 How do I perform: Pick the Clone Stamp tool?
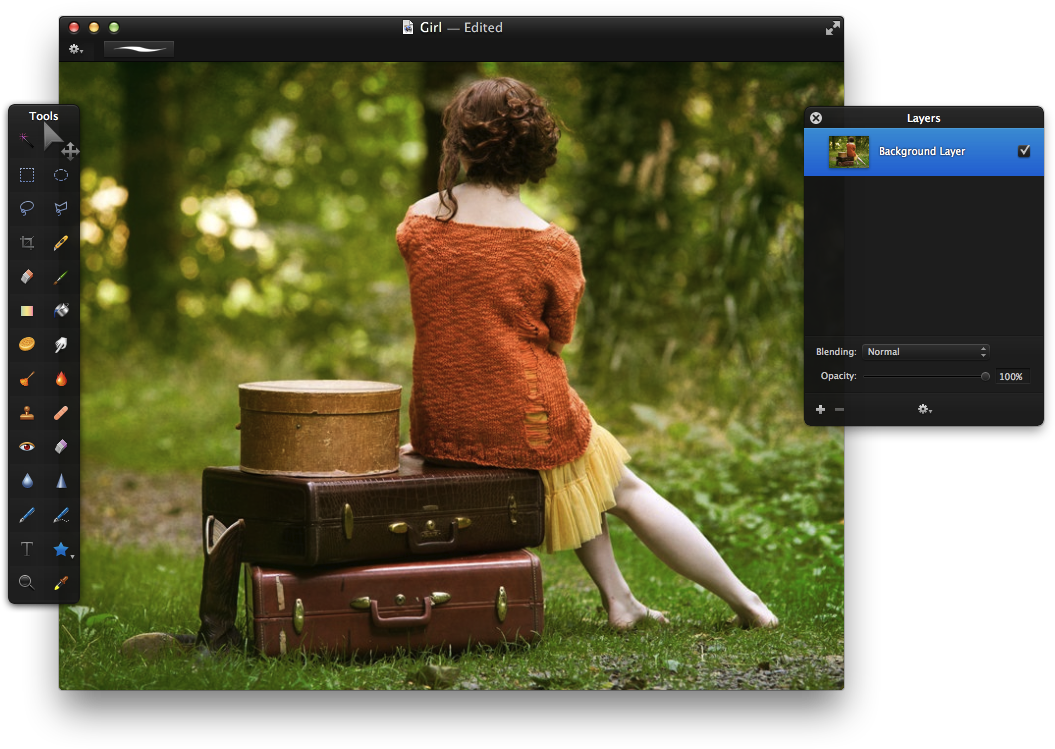[x=27, y=412]
